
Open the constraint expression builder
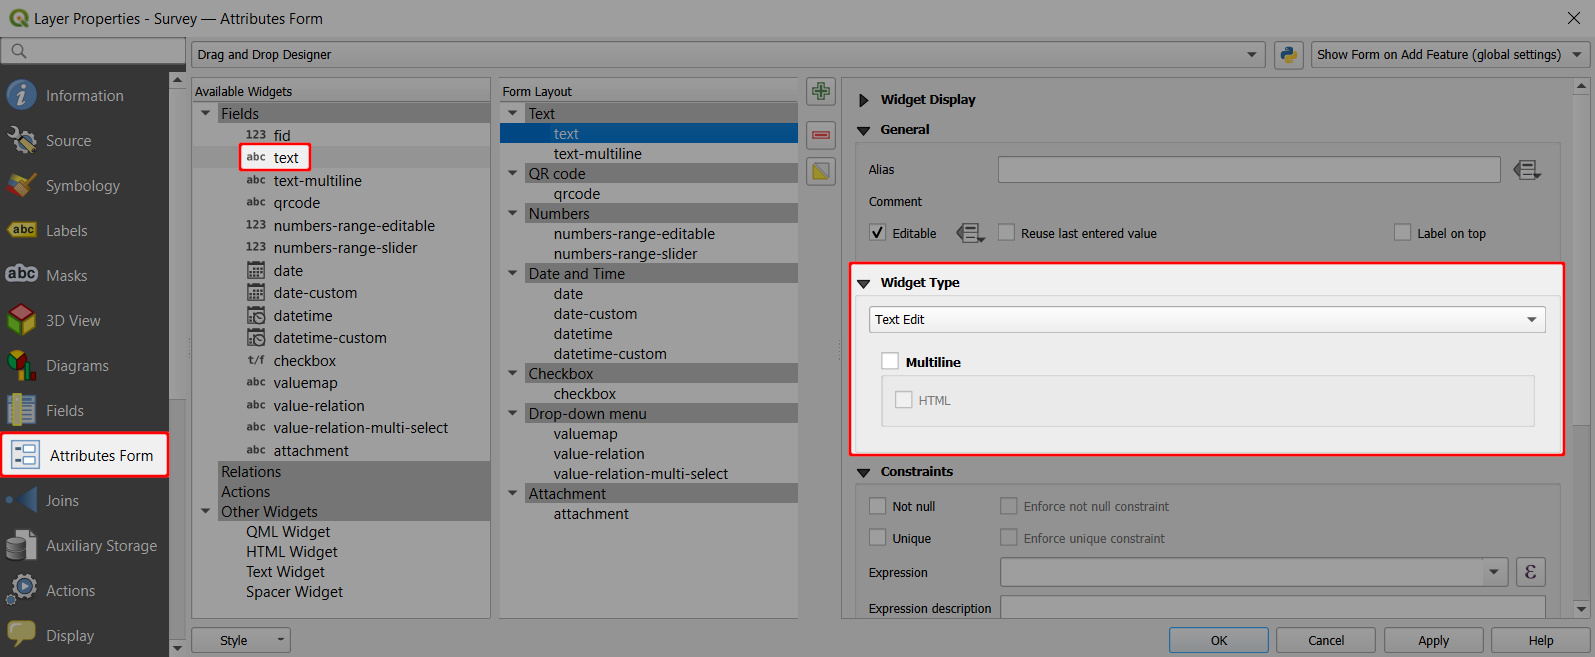(x=1531, y=572)
